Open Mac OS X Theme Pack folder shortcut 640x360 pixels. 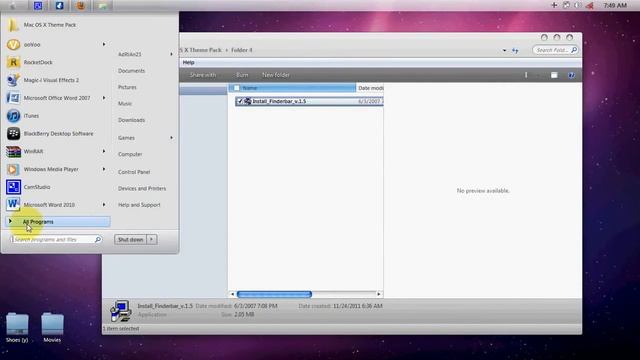tap(50, 25)
